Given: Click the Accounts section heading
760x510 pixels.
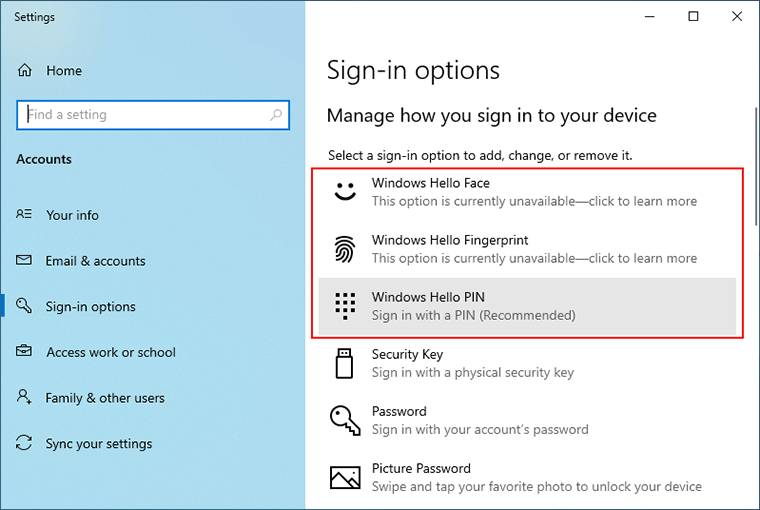Looking at the screenshot, I should point(44,159).
